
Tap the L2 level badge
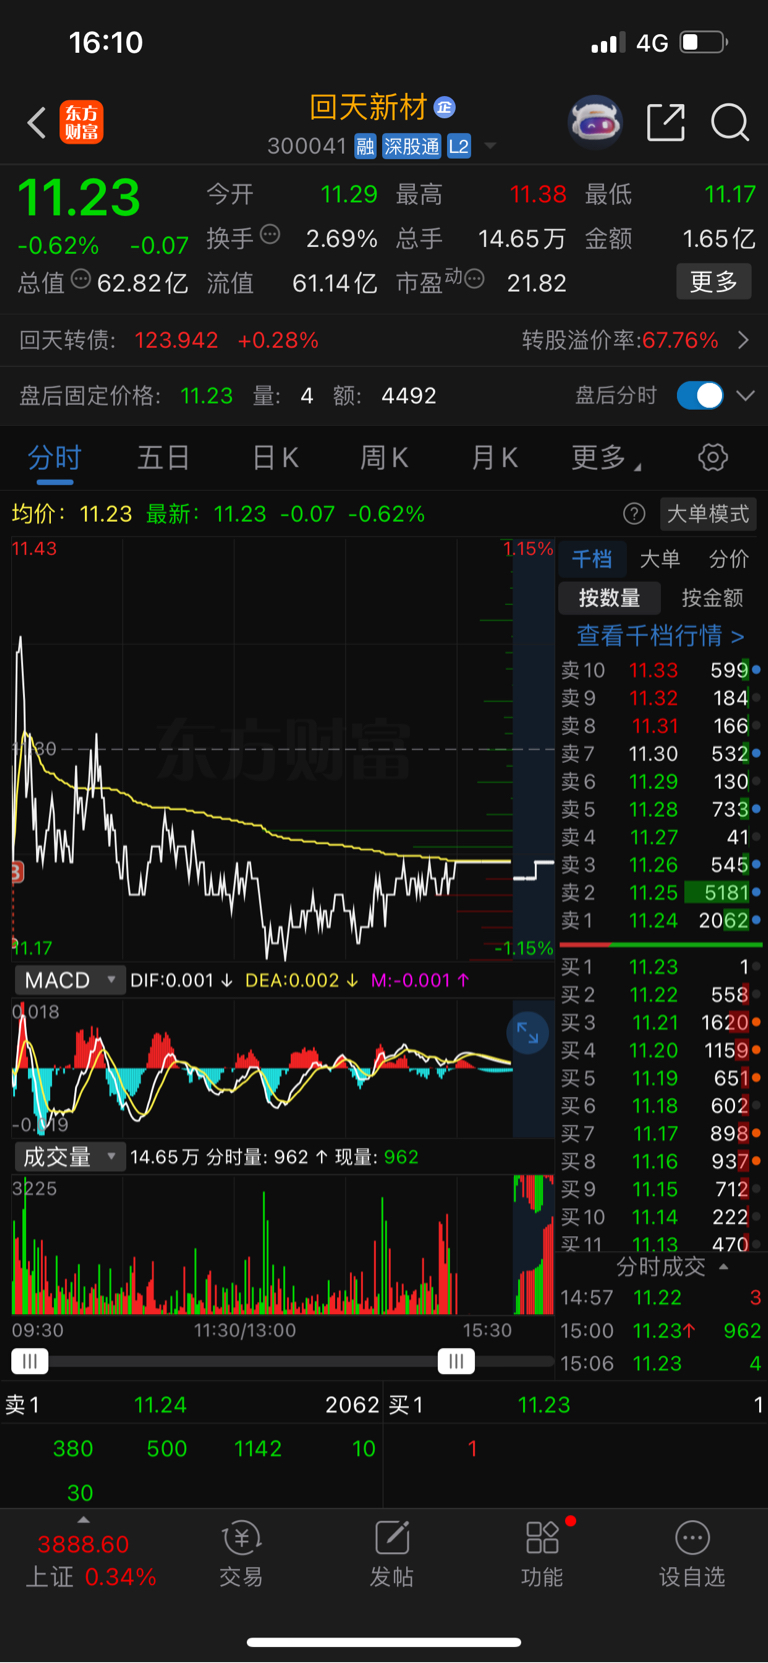[459, 147]
